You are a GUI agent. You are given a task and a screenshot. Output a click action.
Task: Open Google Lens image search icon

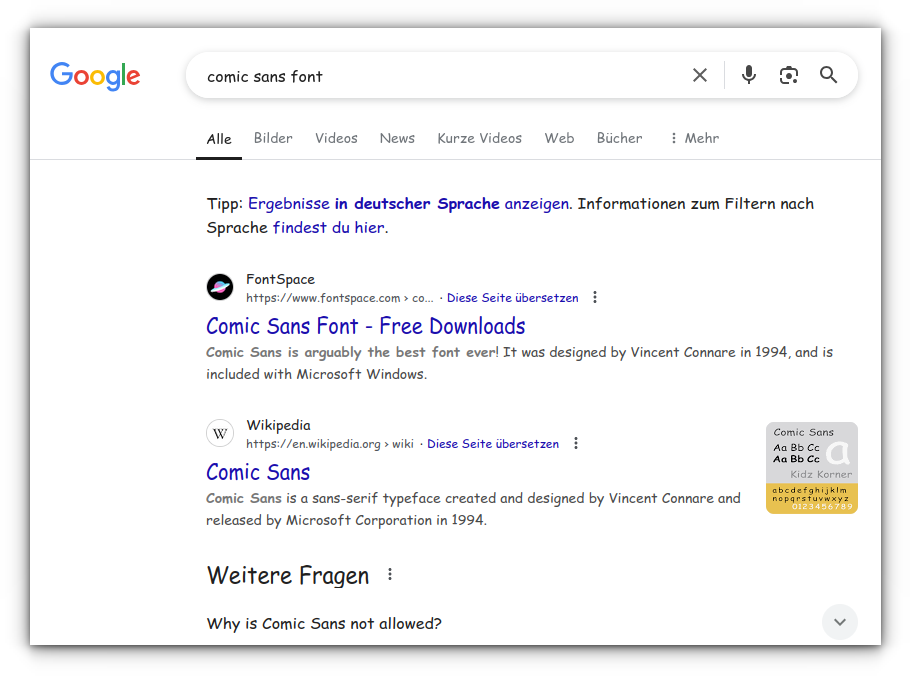pyautogui.click(x=788, y=75)
